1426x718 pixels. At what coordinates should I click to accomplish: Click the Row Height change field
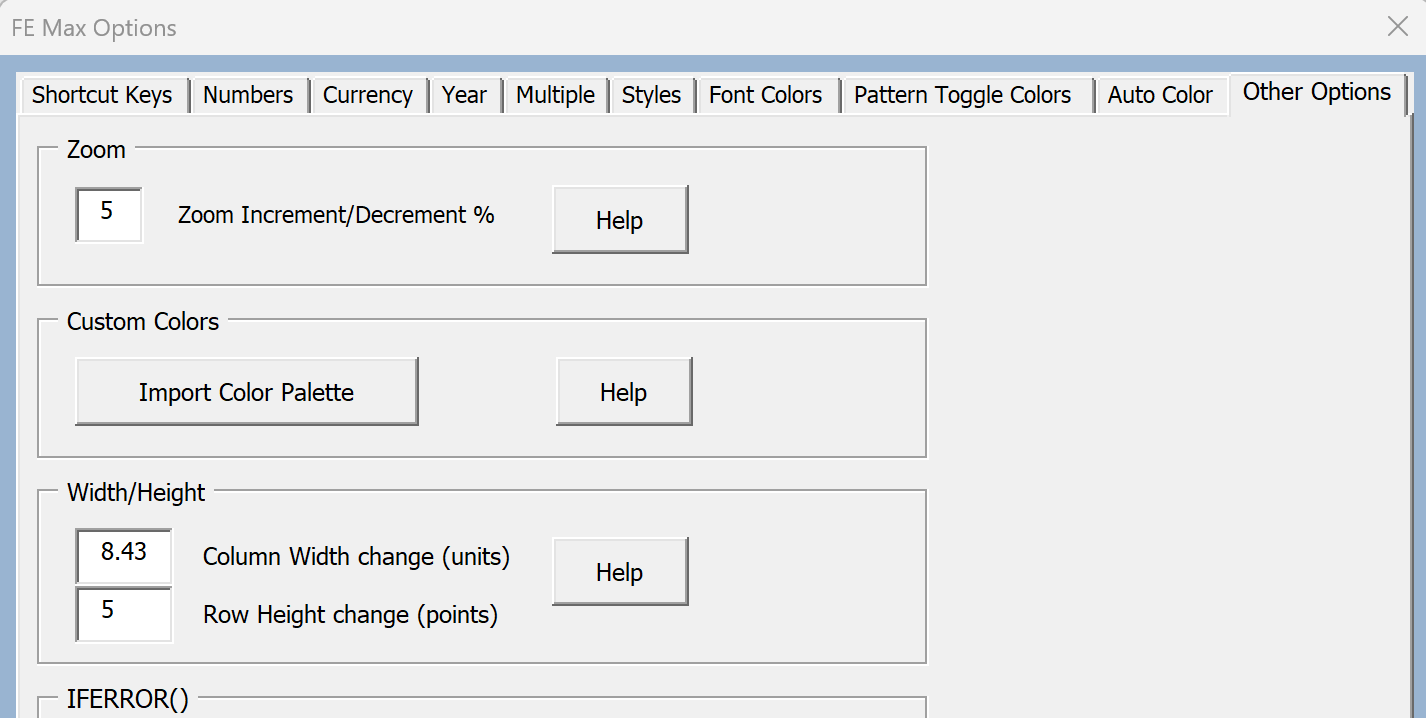coord(124,613)
